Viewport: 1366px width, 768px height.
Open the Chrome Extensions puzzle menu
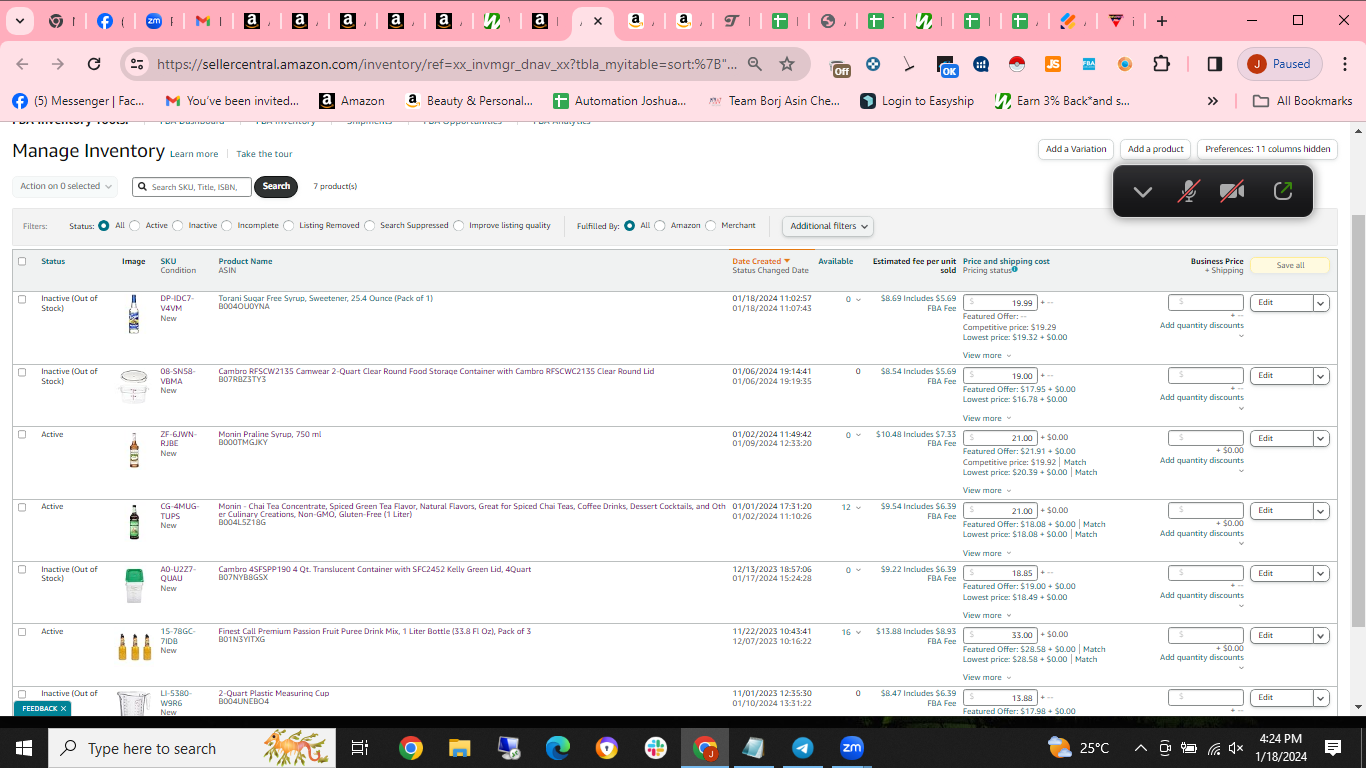coord(1161,64)
